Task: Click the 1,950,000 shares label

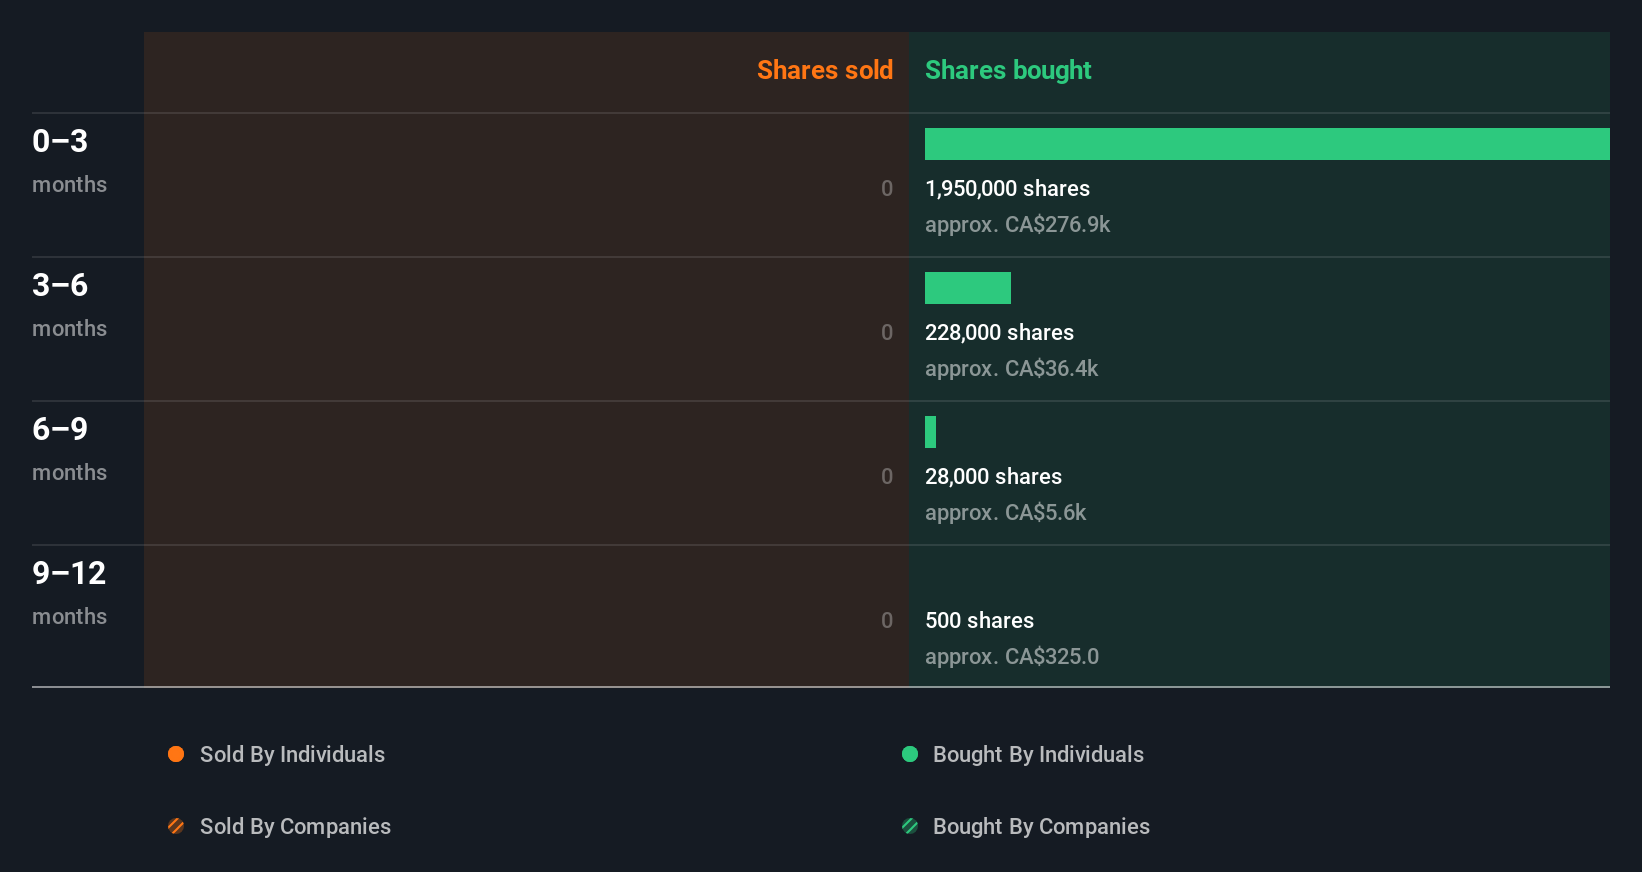Action: pyautogui.click(x=1007, y=188)
